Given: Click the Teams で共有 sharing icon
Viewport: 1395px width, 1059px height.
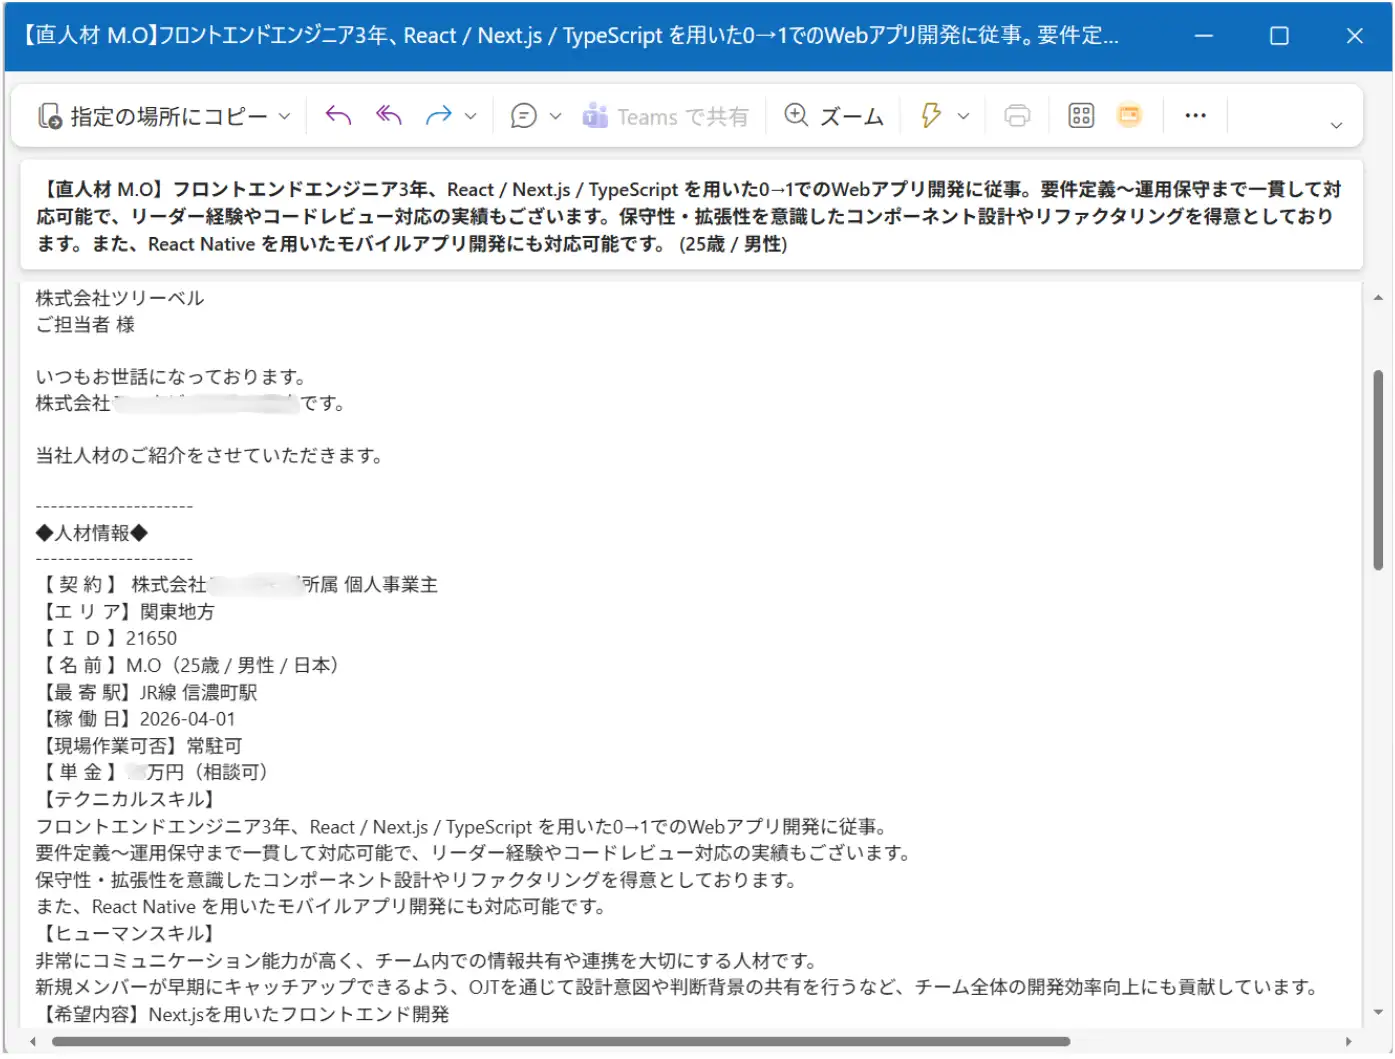Looking at the screenshot, I should [x=595, y=115].
